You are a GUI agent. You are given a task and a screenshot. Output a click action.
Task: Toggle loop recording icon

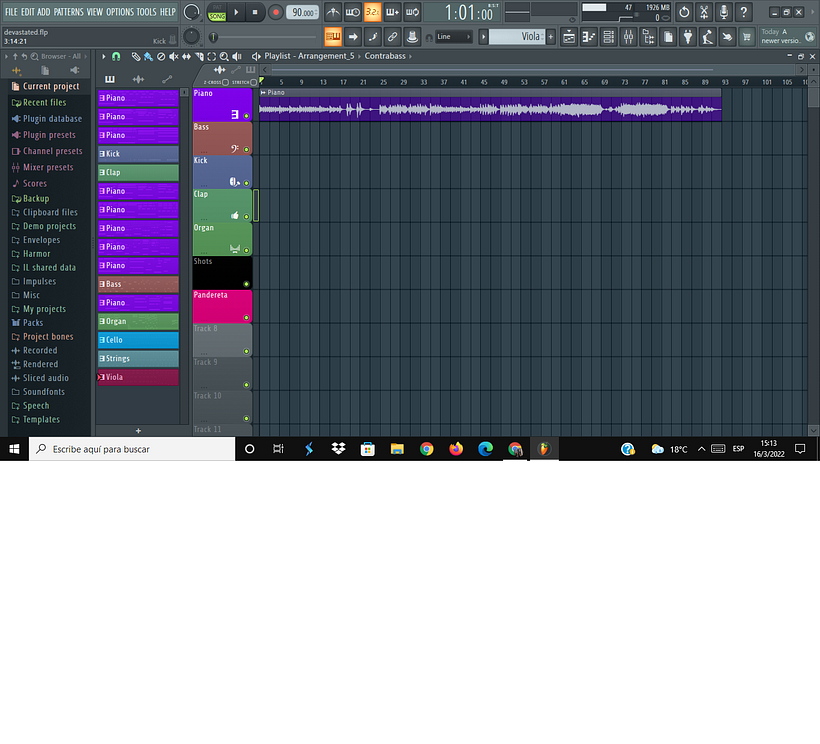pos(412,12)
